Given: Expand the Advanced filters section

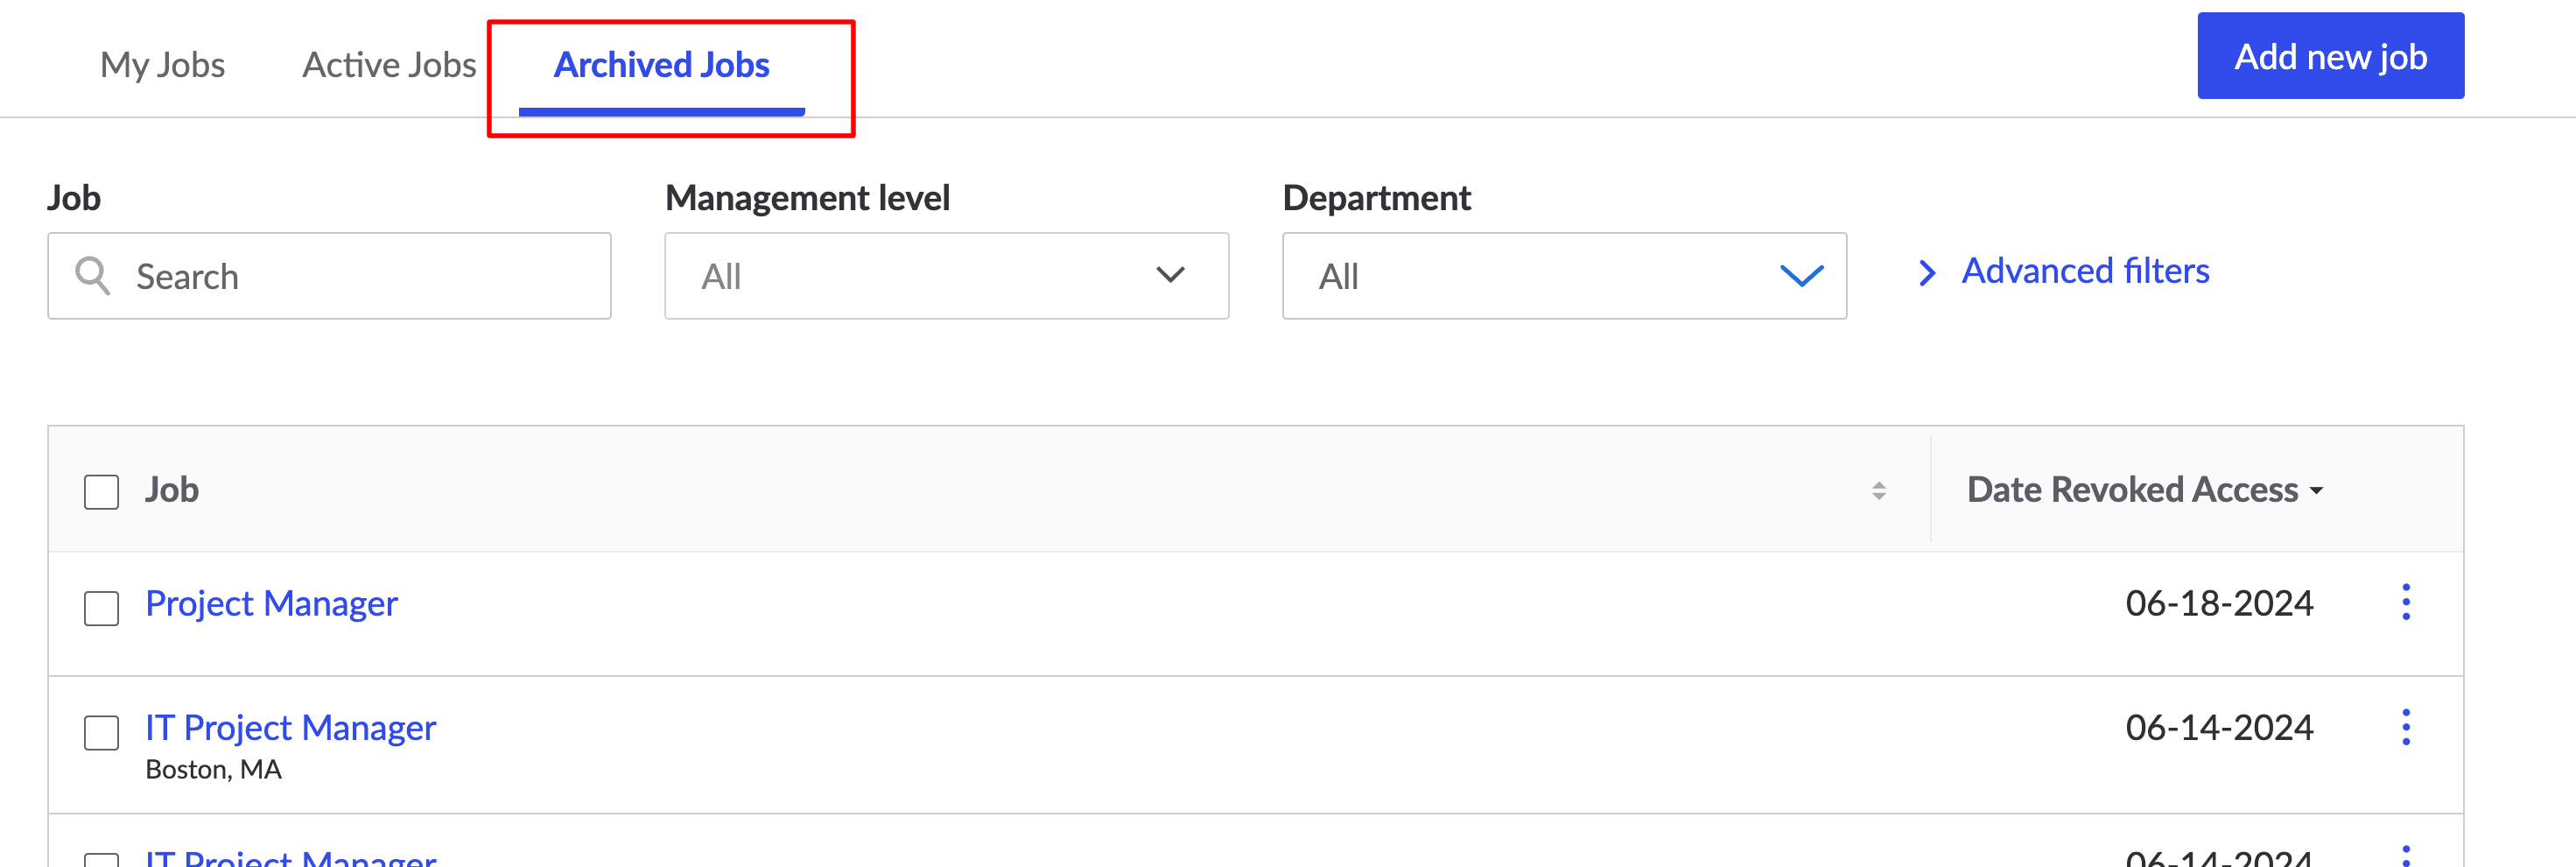Looking at the screenshot, I should coord(2085,271).
